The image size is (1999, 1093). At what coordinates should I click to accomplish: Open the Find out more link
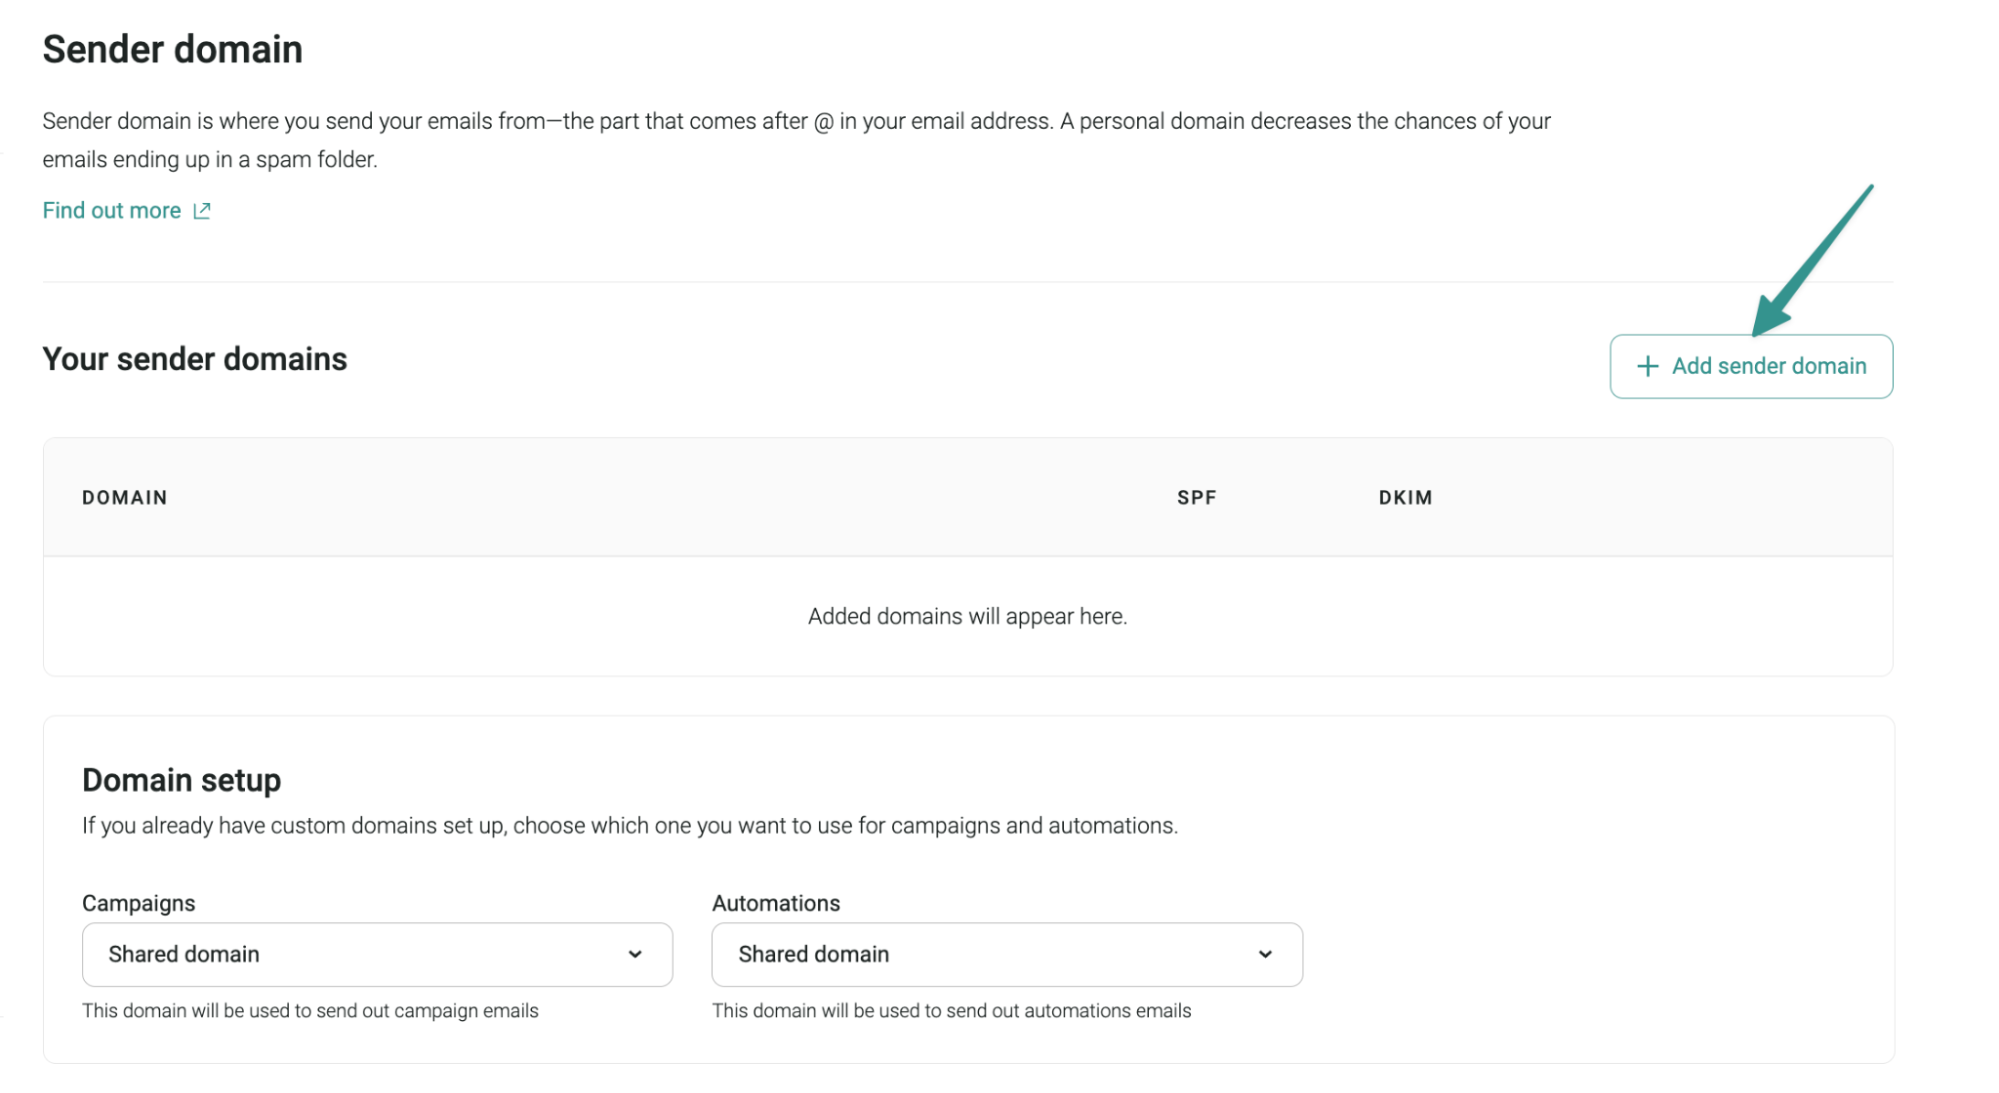[x=111, y=210]
